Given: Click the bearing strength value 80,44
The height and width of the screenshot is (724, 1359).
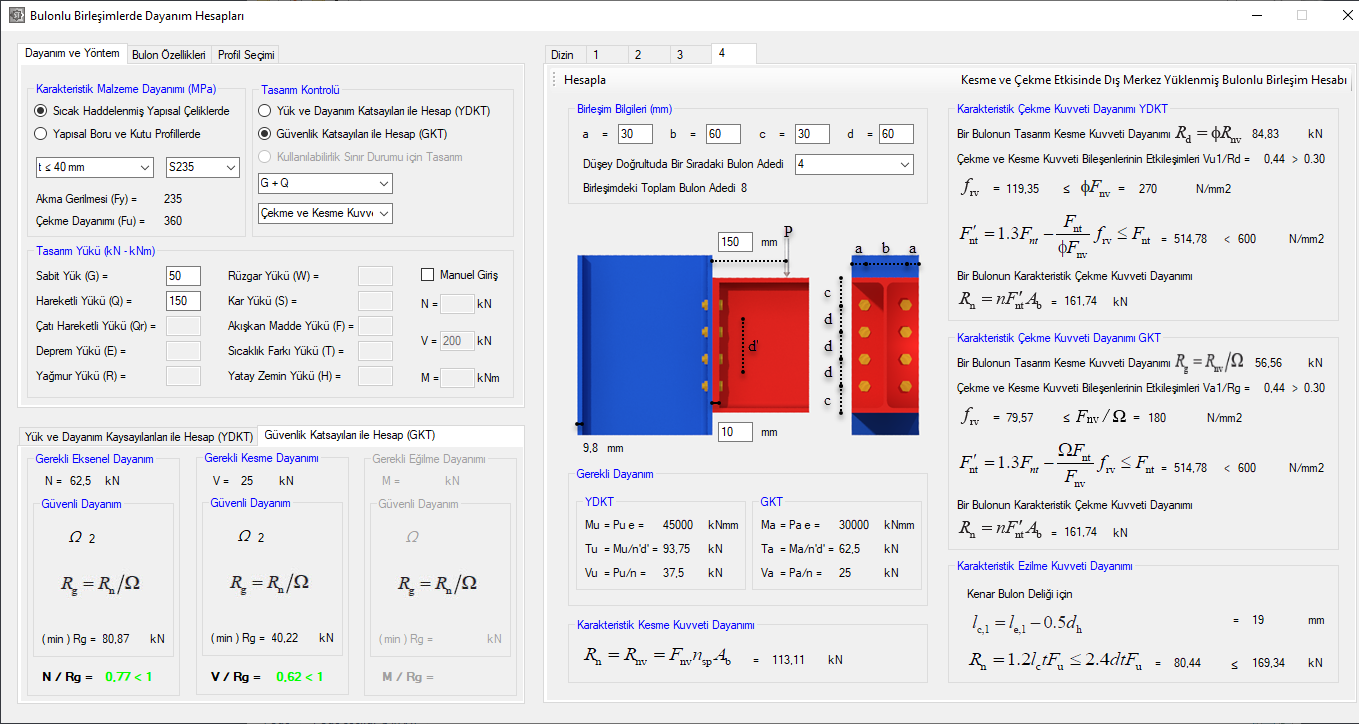Looking at the screenshot, I should pos(1187,662).
